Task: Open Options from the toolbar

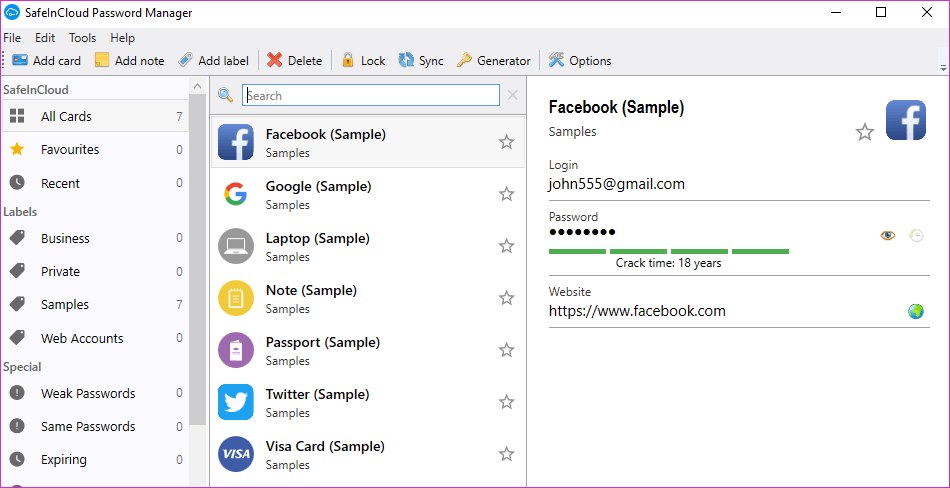Action: tap(579, 61)
